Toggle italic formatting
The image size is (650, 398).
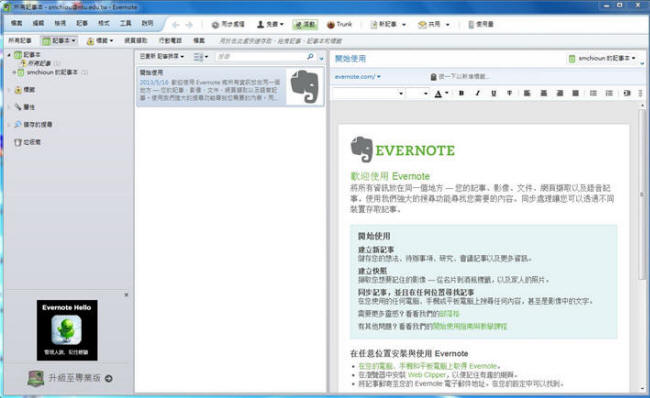(478, 93)
